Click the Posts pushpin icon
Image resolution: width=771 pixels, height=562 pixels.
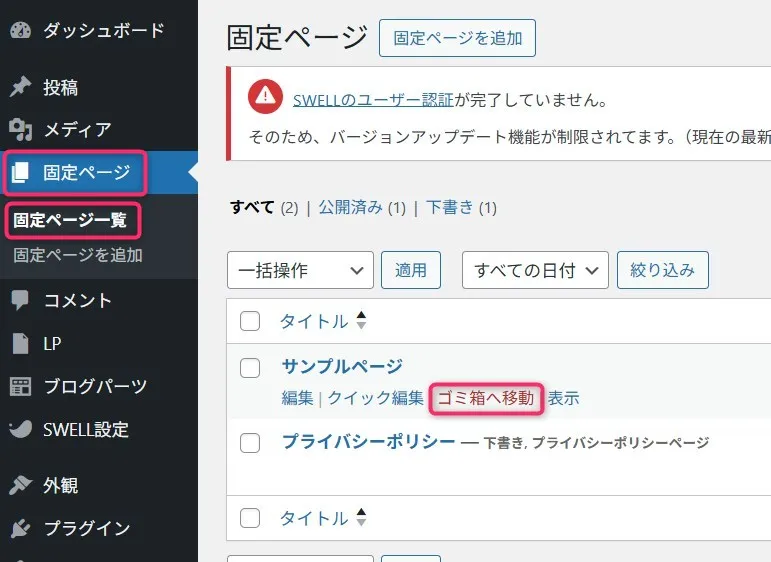(x=20, y=87)
